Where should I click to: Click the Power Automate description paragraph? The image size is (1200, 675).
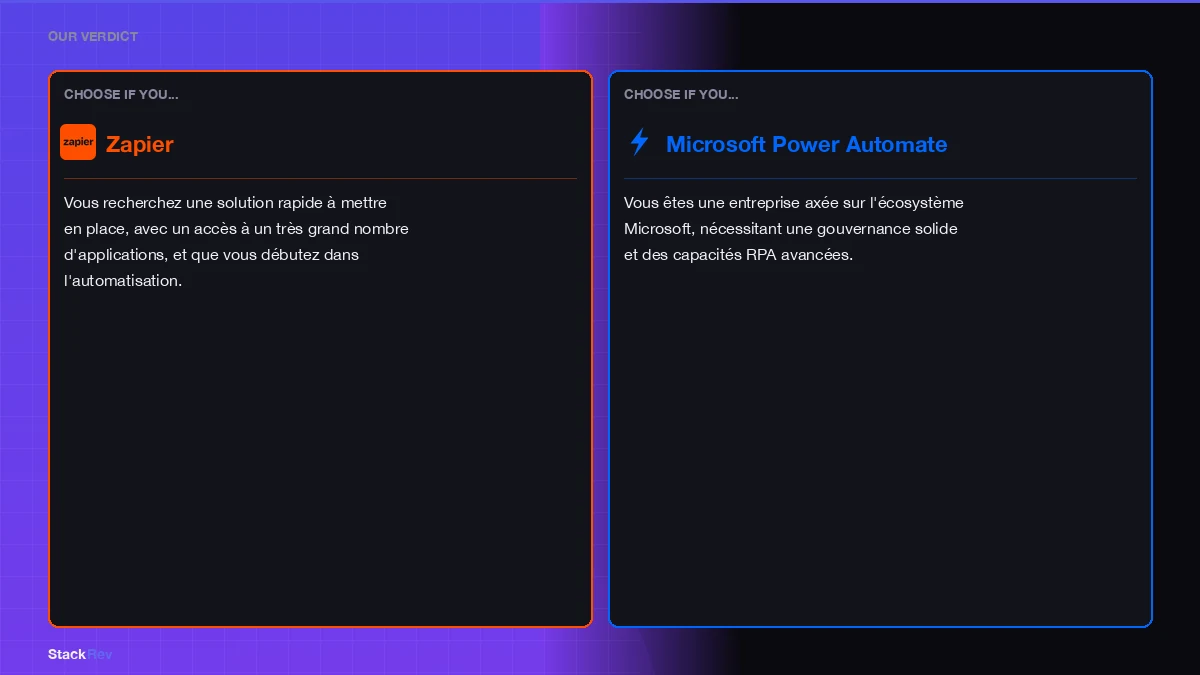pyautogui.click(x=793, y=228)
